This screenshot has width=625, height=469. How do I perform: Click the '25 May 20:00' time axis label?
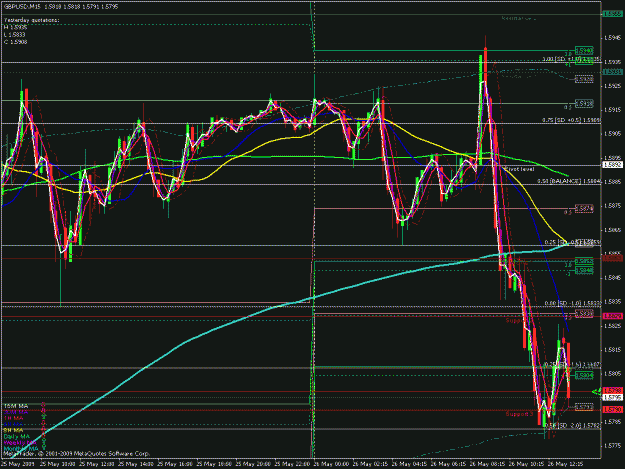pyautogui.click(x=253, y=464)
